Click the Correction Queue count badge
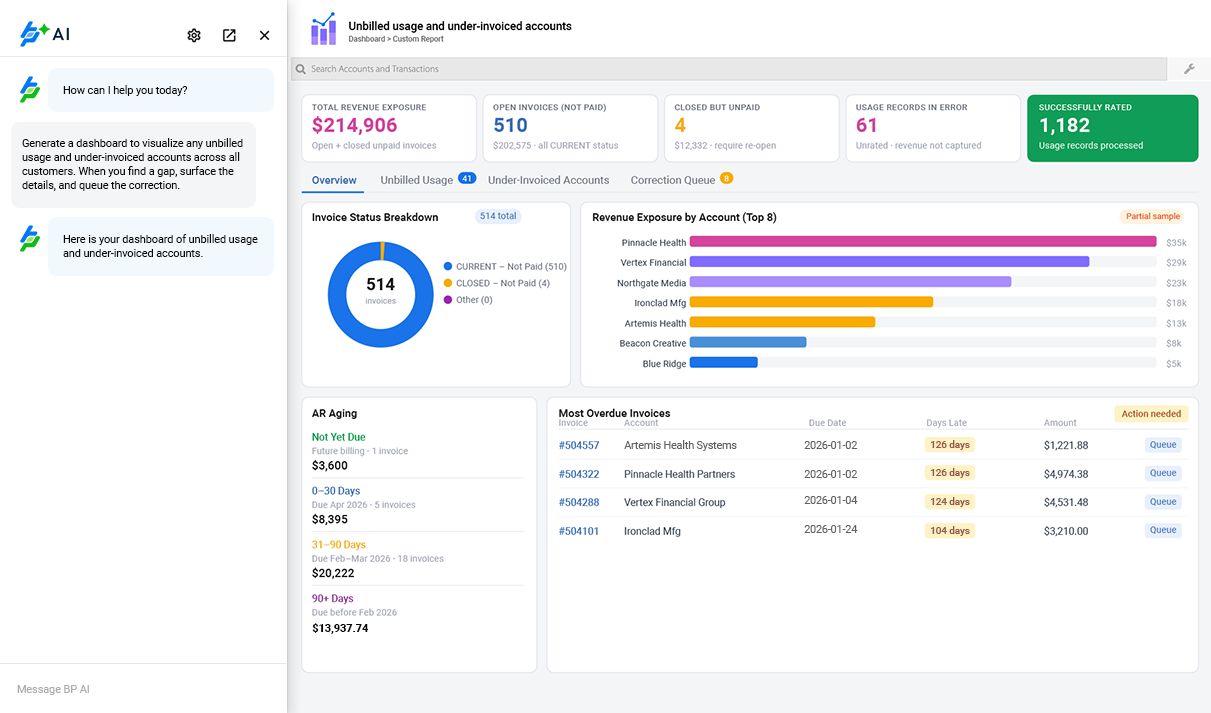 727,178
